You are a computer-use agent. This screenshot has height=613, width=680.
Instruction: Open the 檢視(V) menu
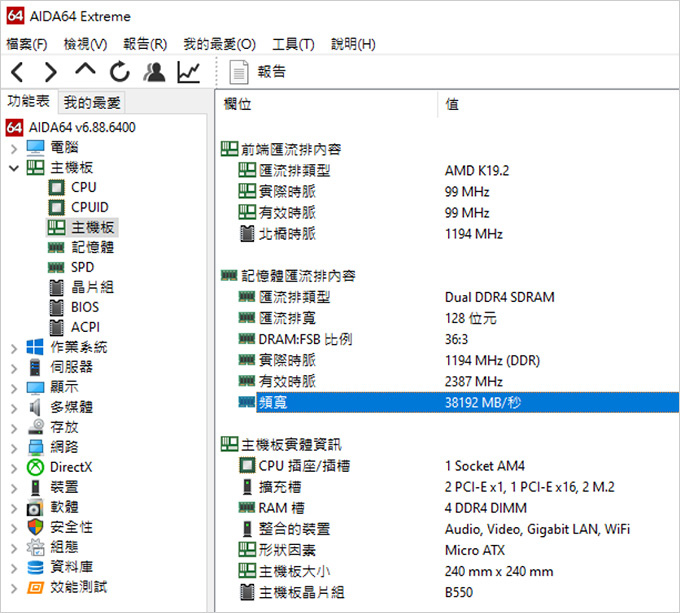click(x=85, y=44)
